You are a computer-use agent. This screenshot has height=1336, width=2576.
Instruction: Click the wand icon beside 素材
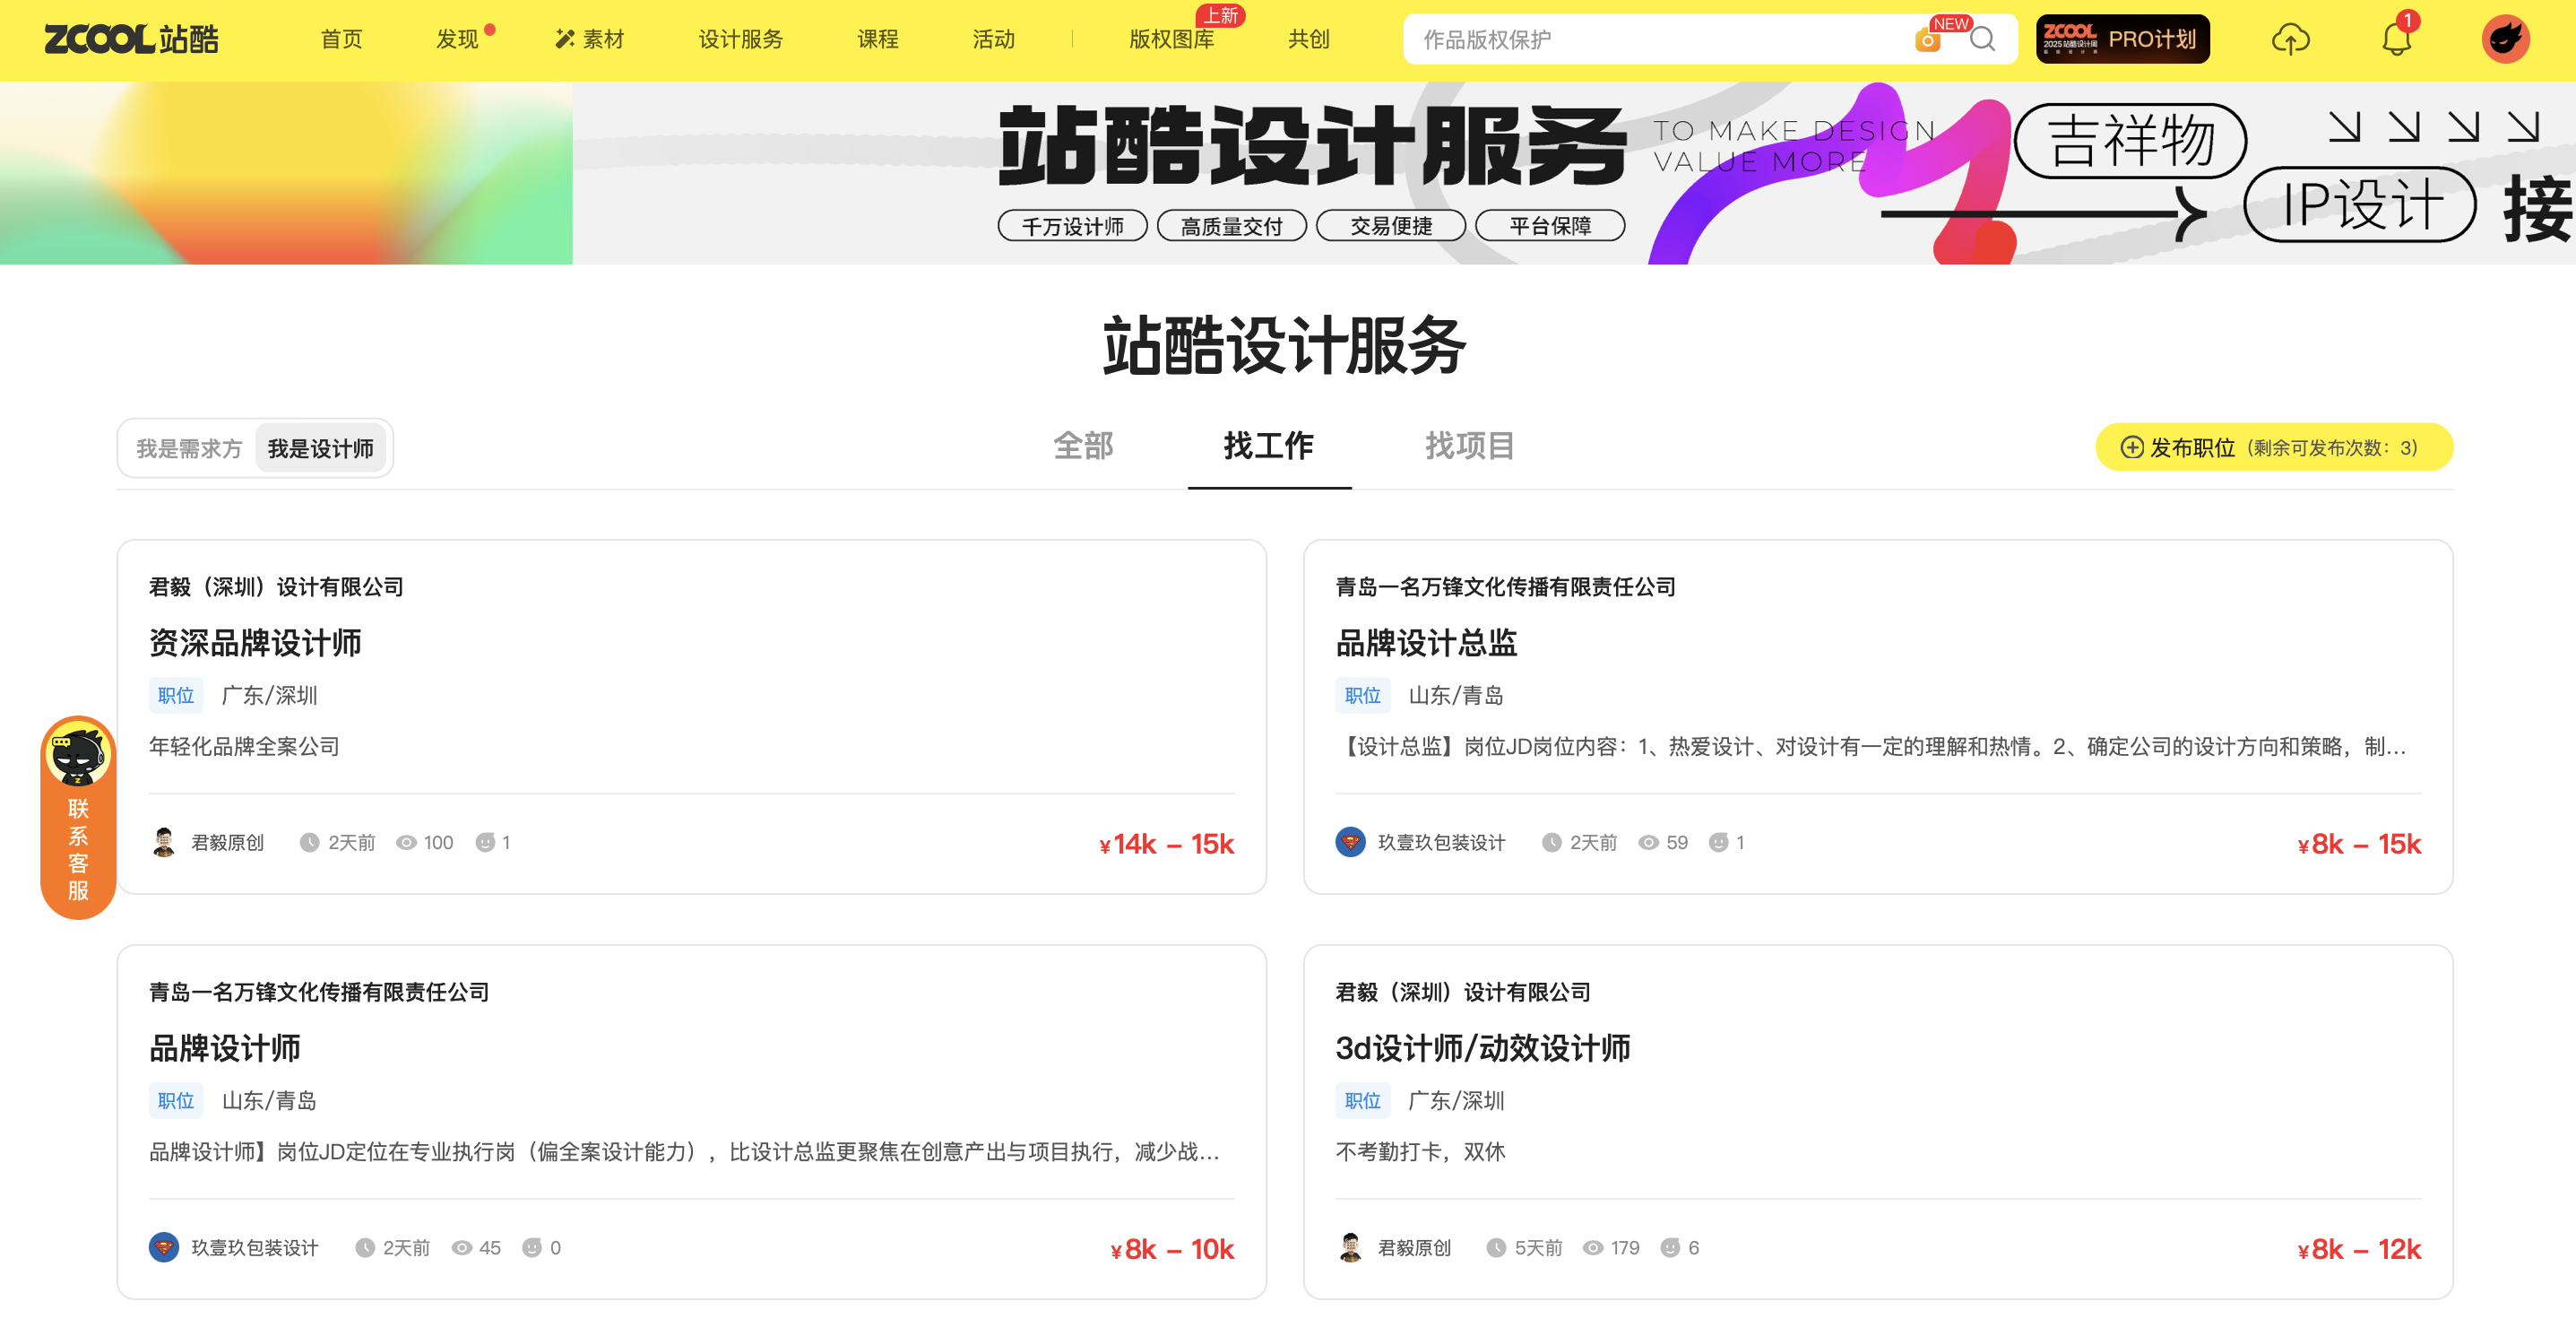click(x=565, y=39)
